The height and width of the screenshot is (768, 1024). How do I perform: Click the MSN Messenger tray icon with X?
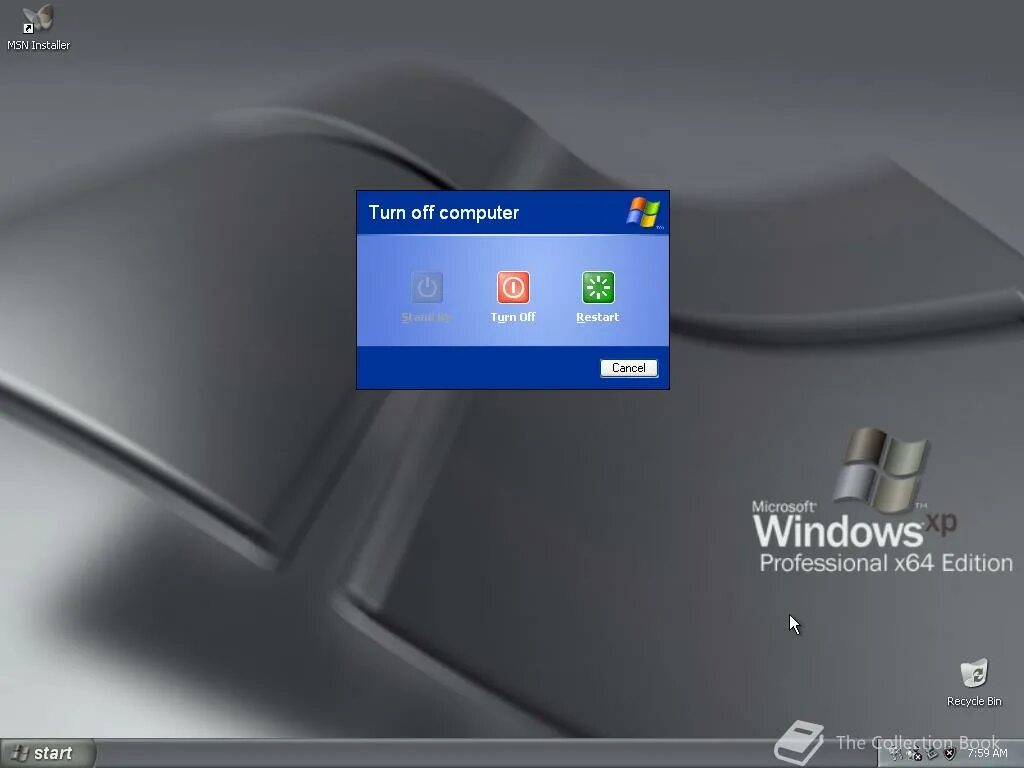click(914, 753)
